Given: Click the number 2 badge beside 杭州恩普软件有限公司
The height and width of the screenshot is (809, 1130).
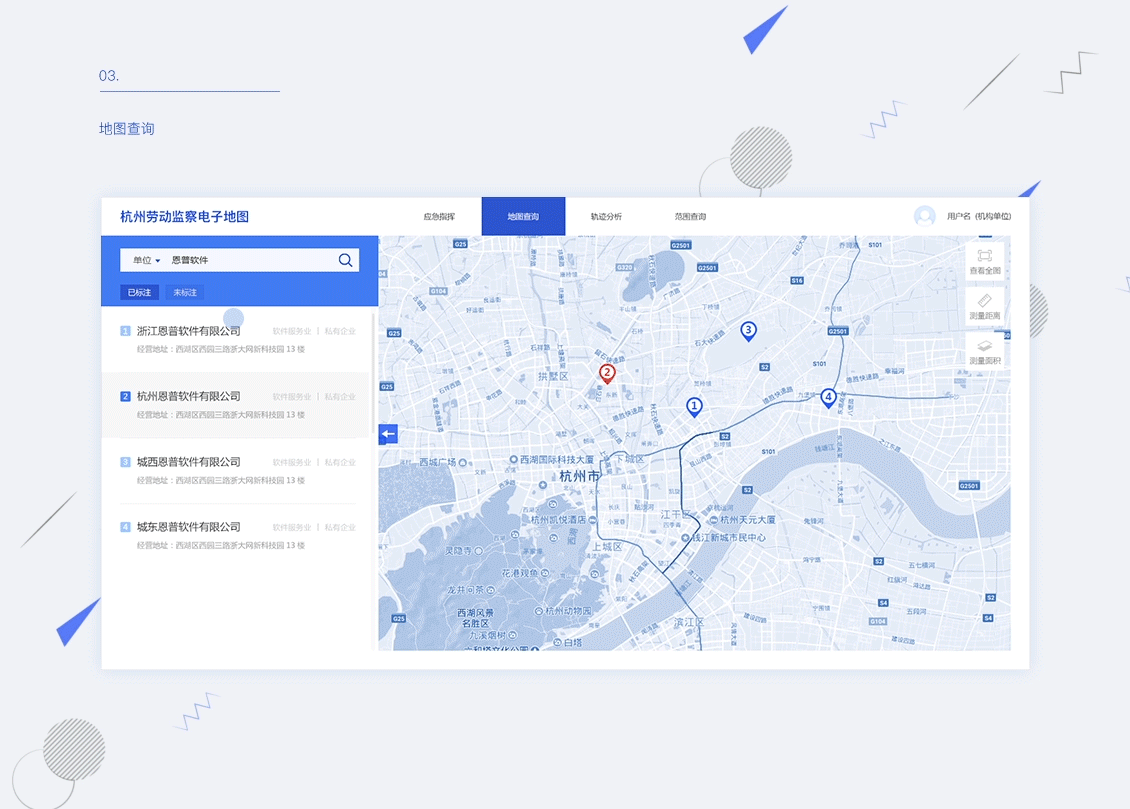Looking at the screenshot, I should pos(125,396).
